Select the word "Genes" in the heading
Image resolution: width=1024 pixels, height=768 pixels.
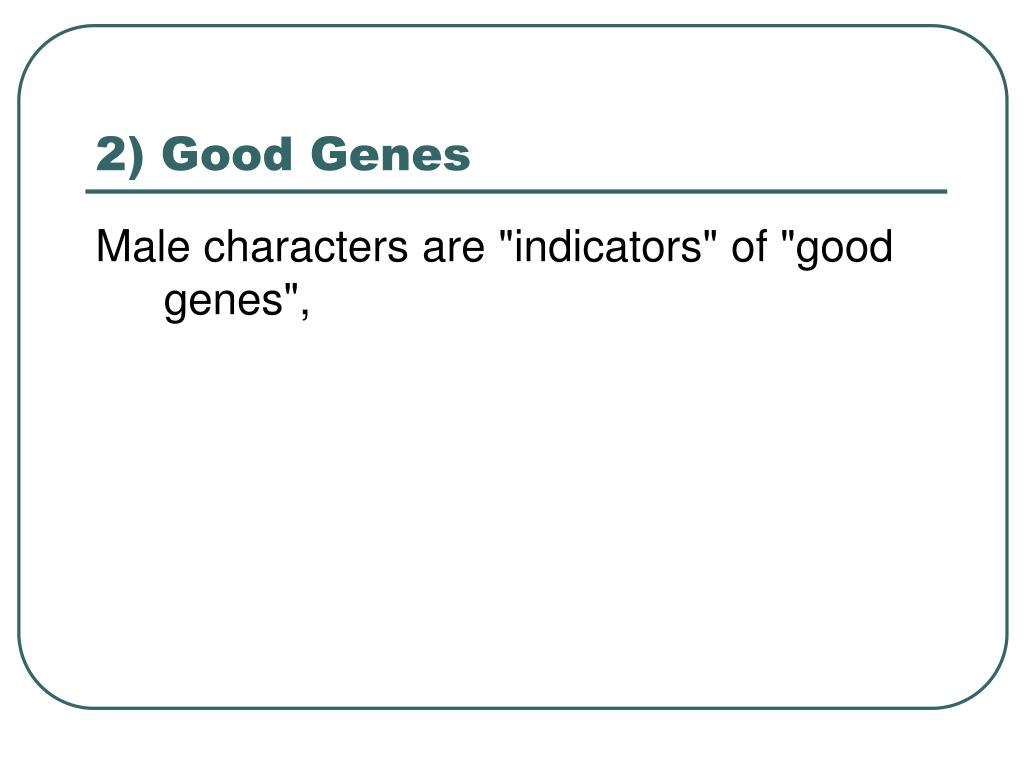pyautogui.click(x=391, y=154)
